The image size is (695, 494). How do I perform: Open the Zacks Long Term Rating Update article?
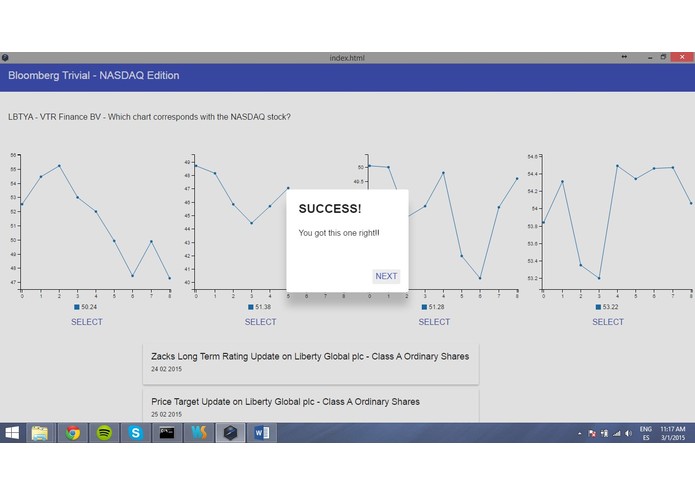pyautogui.click(x=311, y=364)
